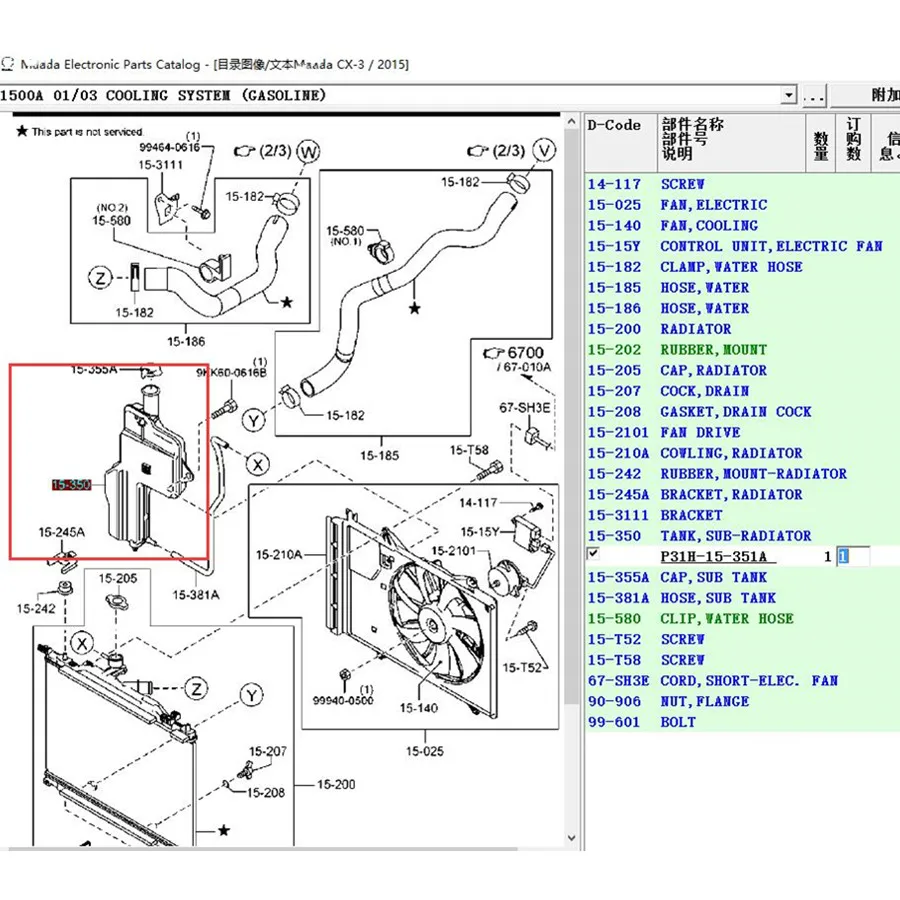Click the 15-15Y control unit diagram label

click(480, 532)
